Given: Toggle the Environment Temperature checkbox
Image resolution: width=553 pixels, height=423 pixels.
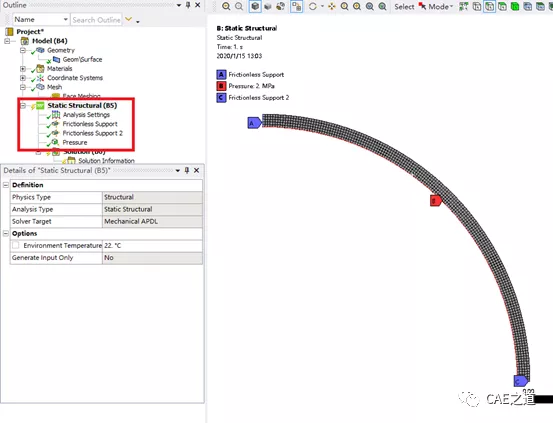Looking at the screenshot, I should (16, 245).
